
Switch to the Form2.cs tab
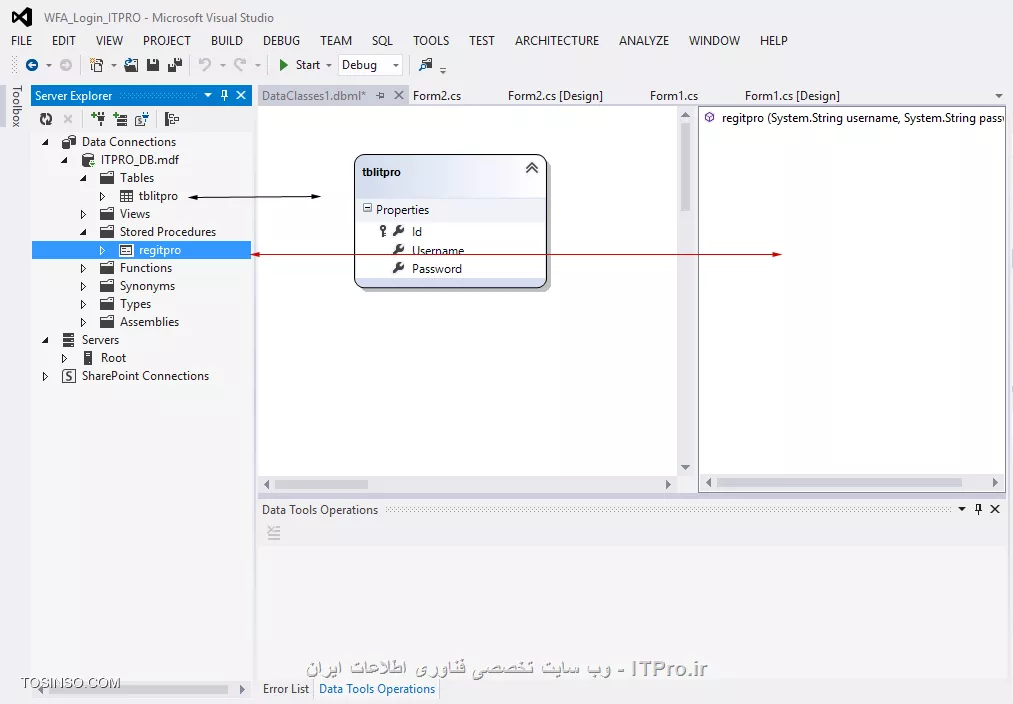(x=437, y=96)
